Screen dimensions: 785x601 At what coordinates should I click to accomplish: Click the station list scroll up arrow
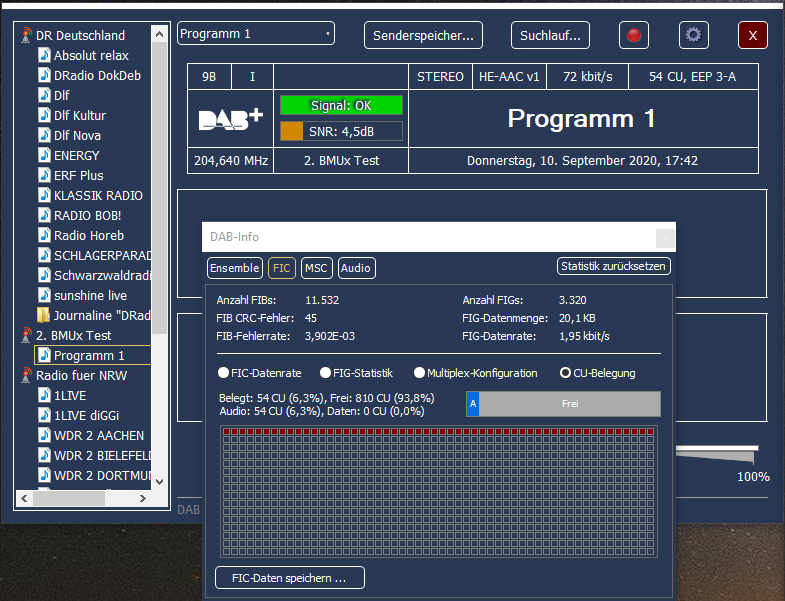159,34
